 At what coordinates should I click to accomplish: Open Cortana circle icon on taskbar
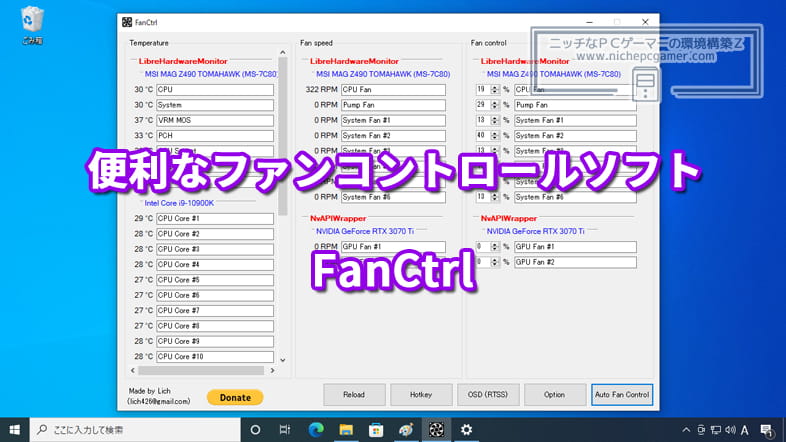click(255, 429)
